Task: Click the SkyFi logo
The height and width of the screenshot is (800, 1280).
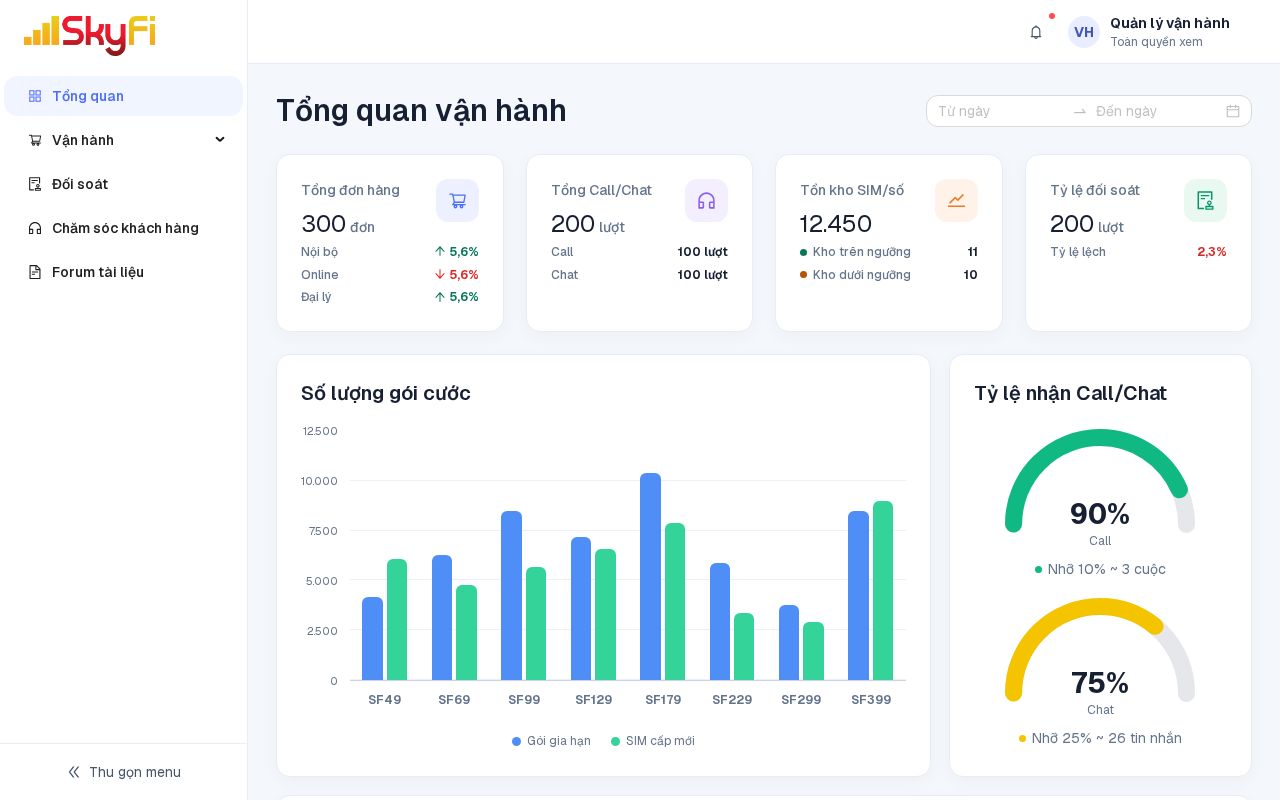Action: coord(90,35)
